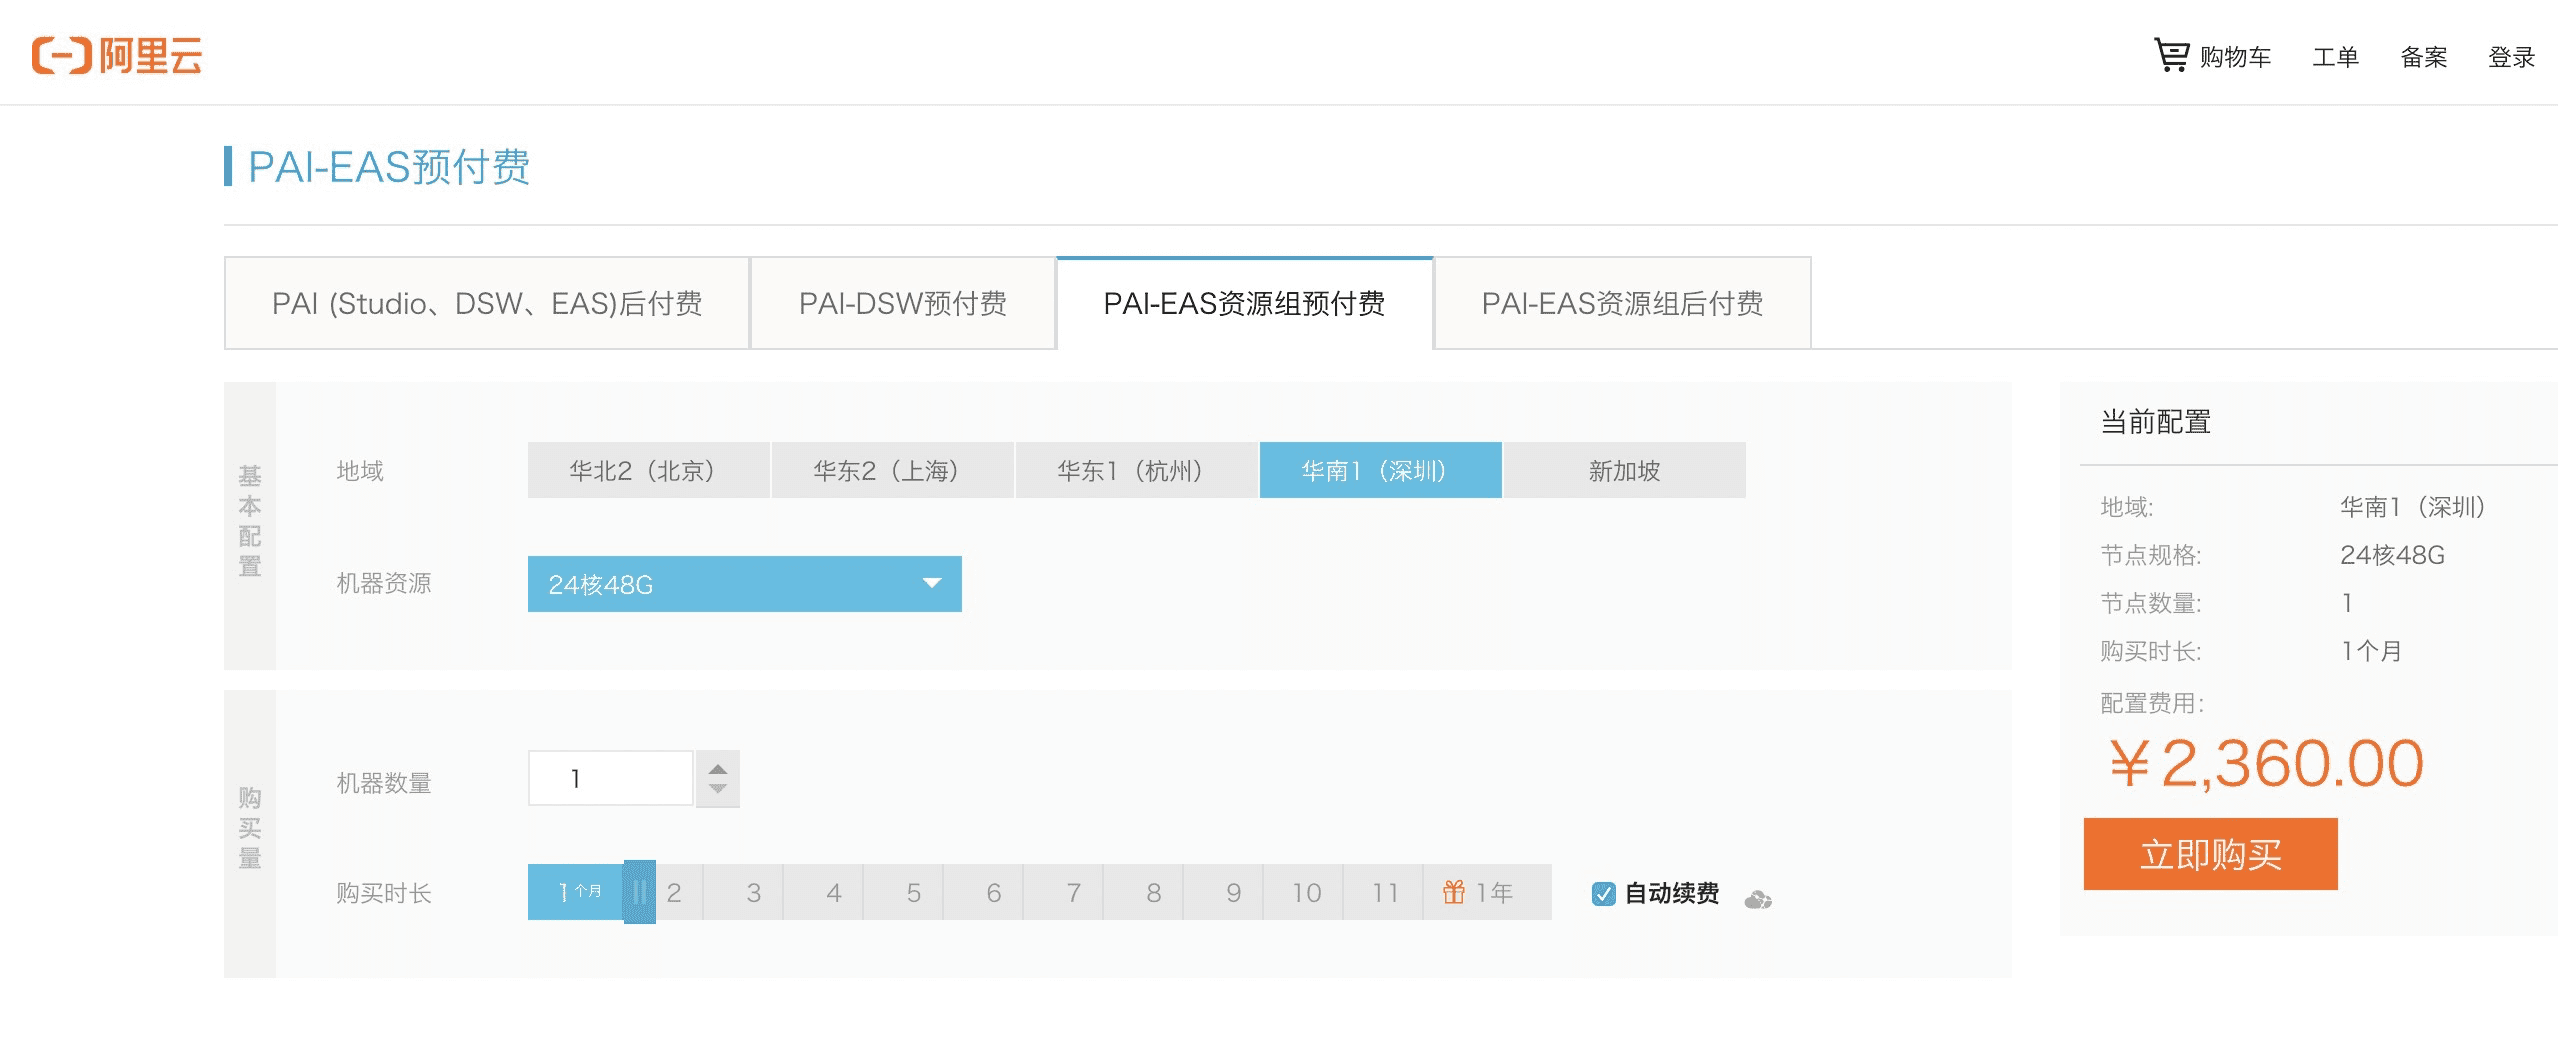This screenshot has height=1058, width=2558.
Task: Open the 备案 menu item
Action: click(2423, 57)
